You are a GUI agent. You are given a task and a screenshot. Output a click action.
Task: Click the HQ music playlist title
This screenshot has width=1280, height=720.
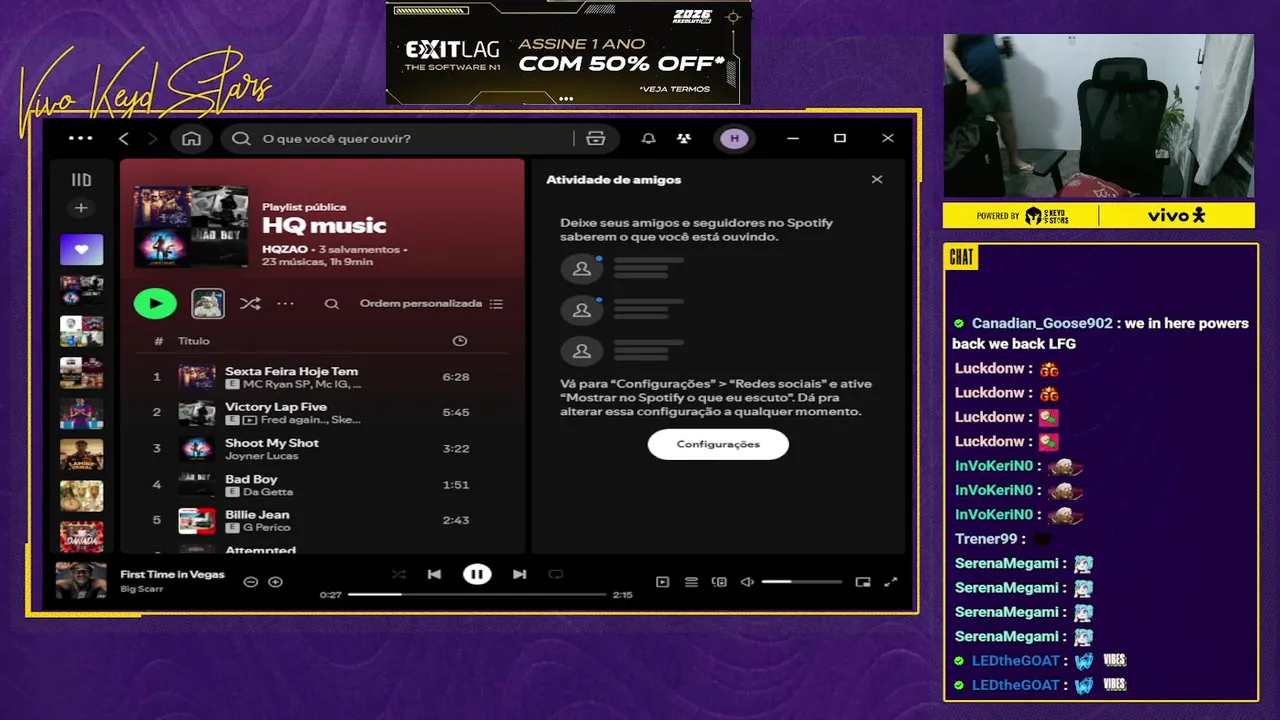[324, 226]
